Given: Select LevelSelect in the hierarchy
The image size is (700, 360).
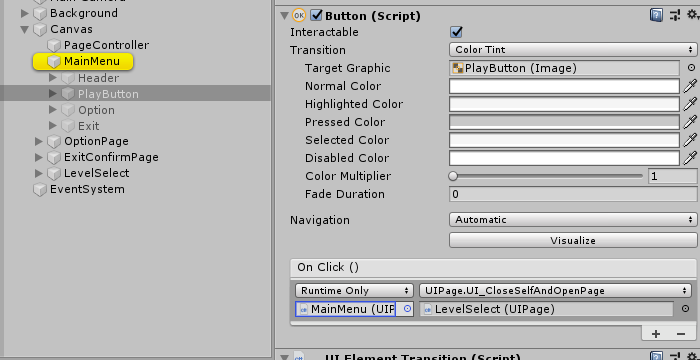Looking at the screenshot, I should [96, 173].
